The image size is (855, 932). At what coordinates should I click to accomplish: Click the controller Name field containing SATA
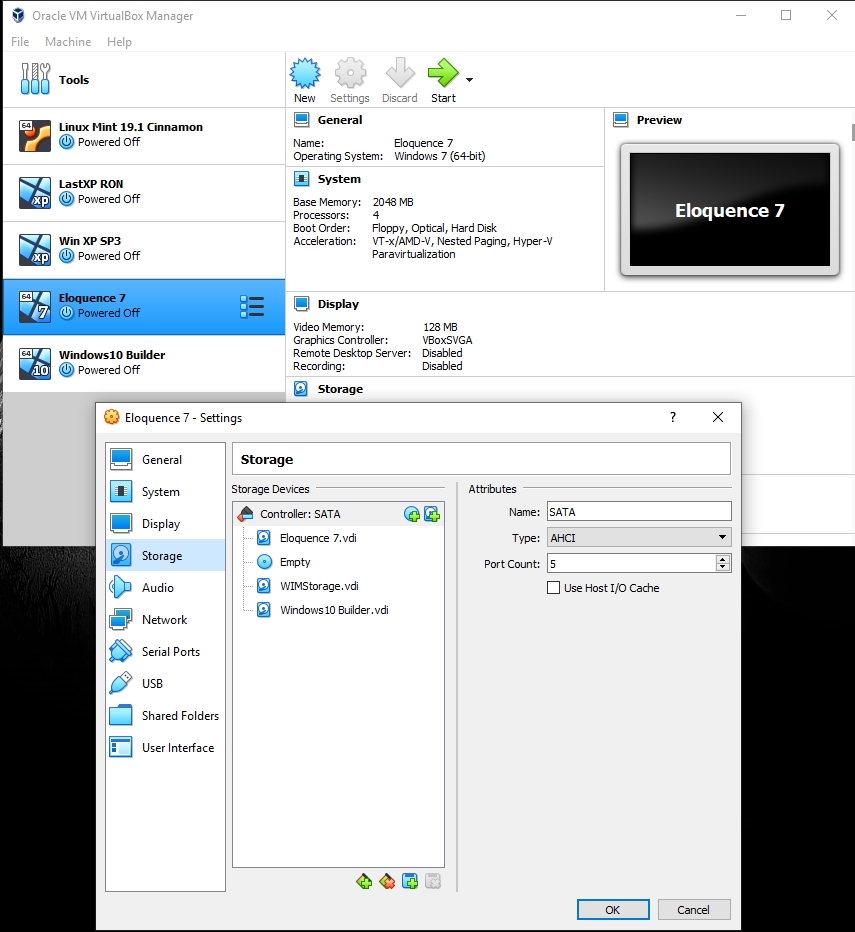639,512
